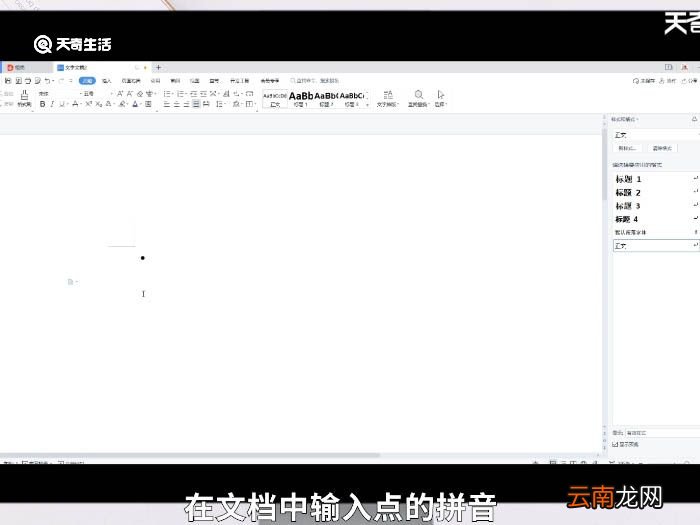700x525 pixels.
Task: Open the Insert ribbon tab
Action: [106, 81]
